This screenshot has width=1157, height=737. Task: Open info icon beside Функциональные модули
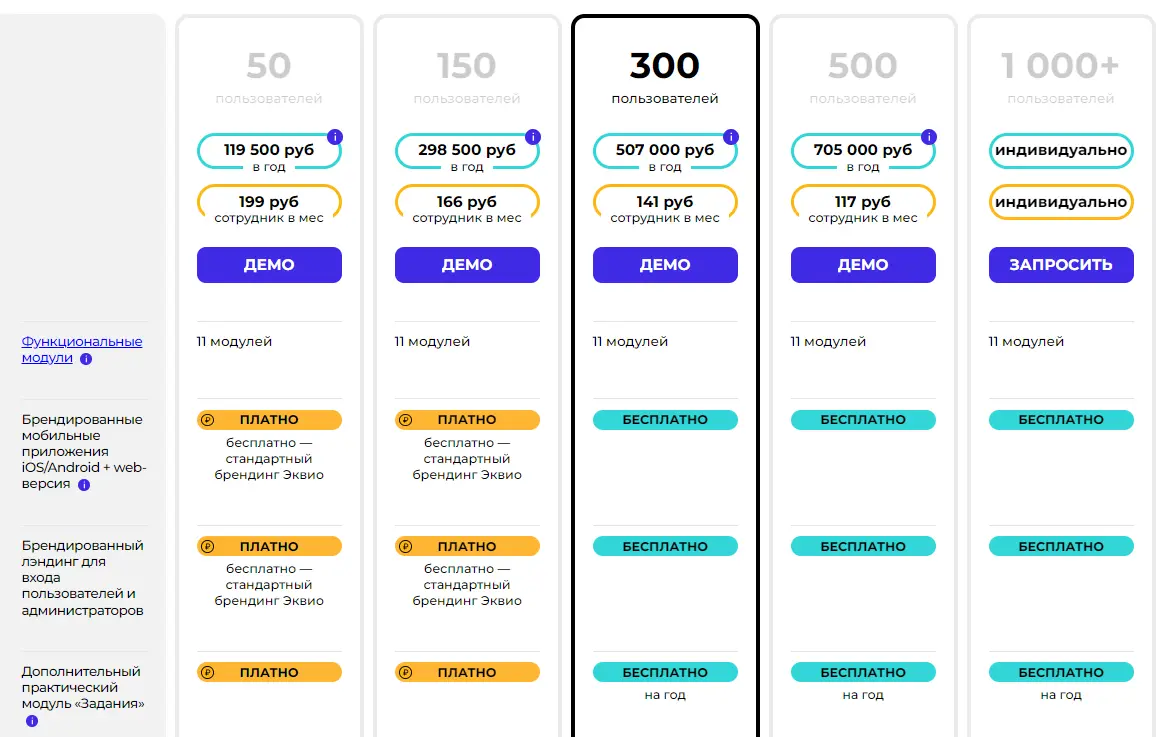coord(86,359)
